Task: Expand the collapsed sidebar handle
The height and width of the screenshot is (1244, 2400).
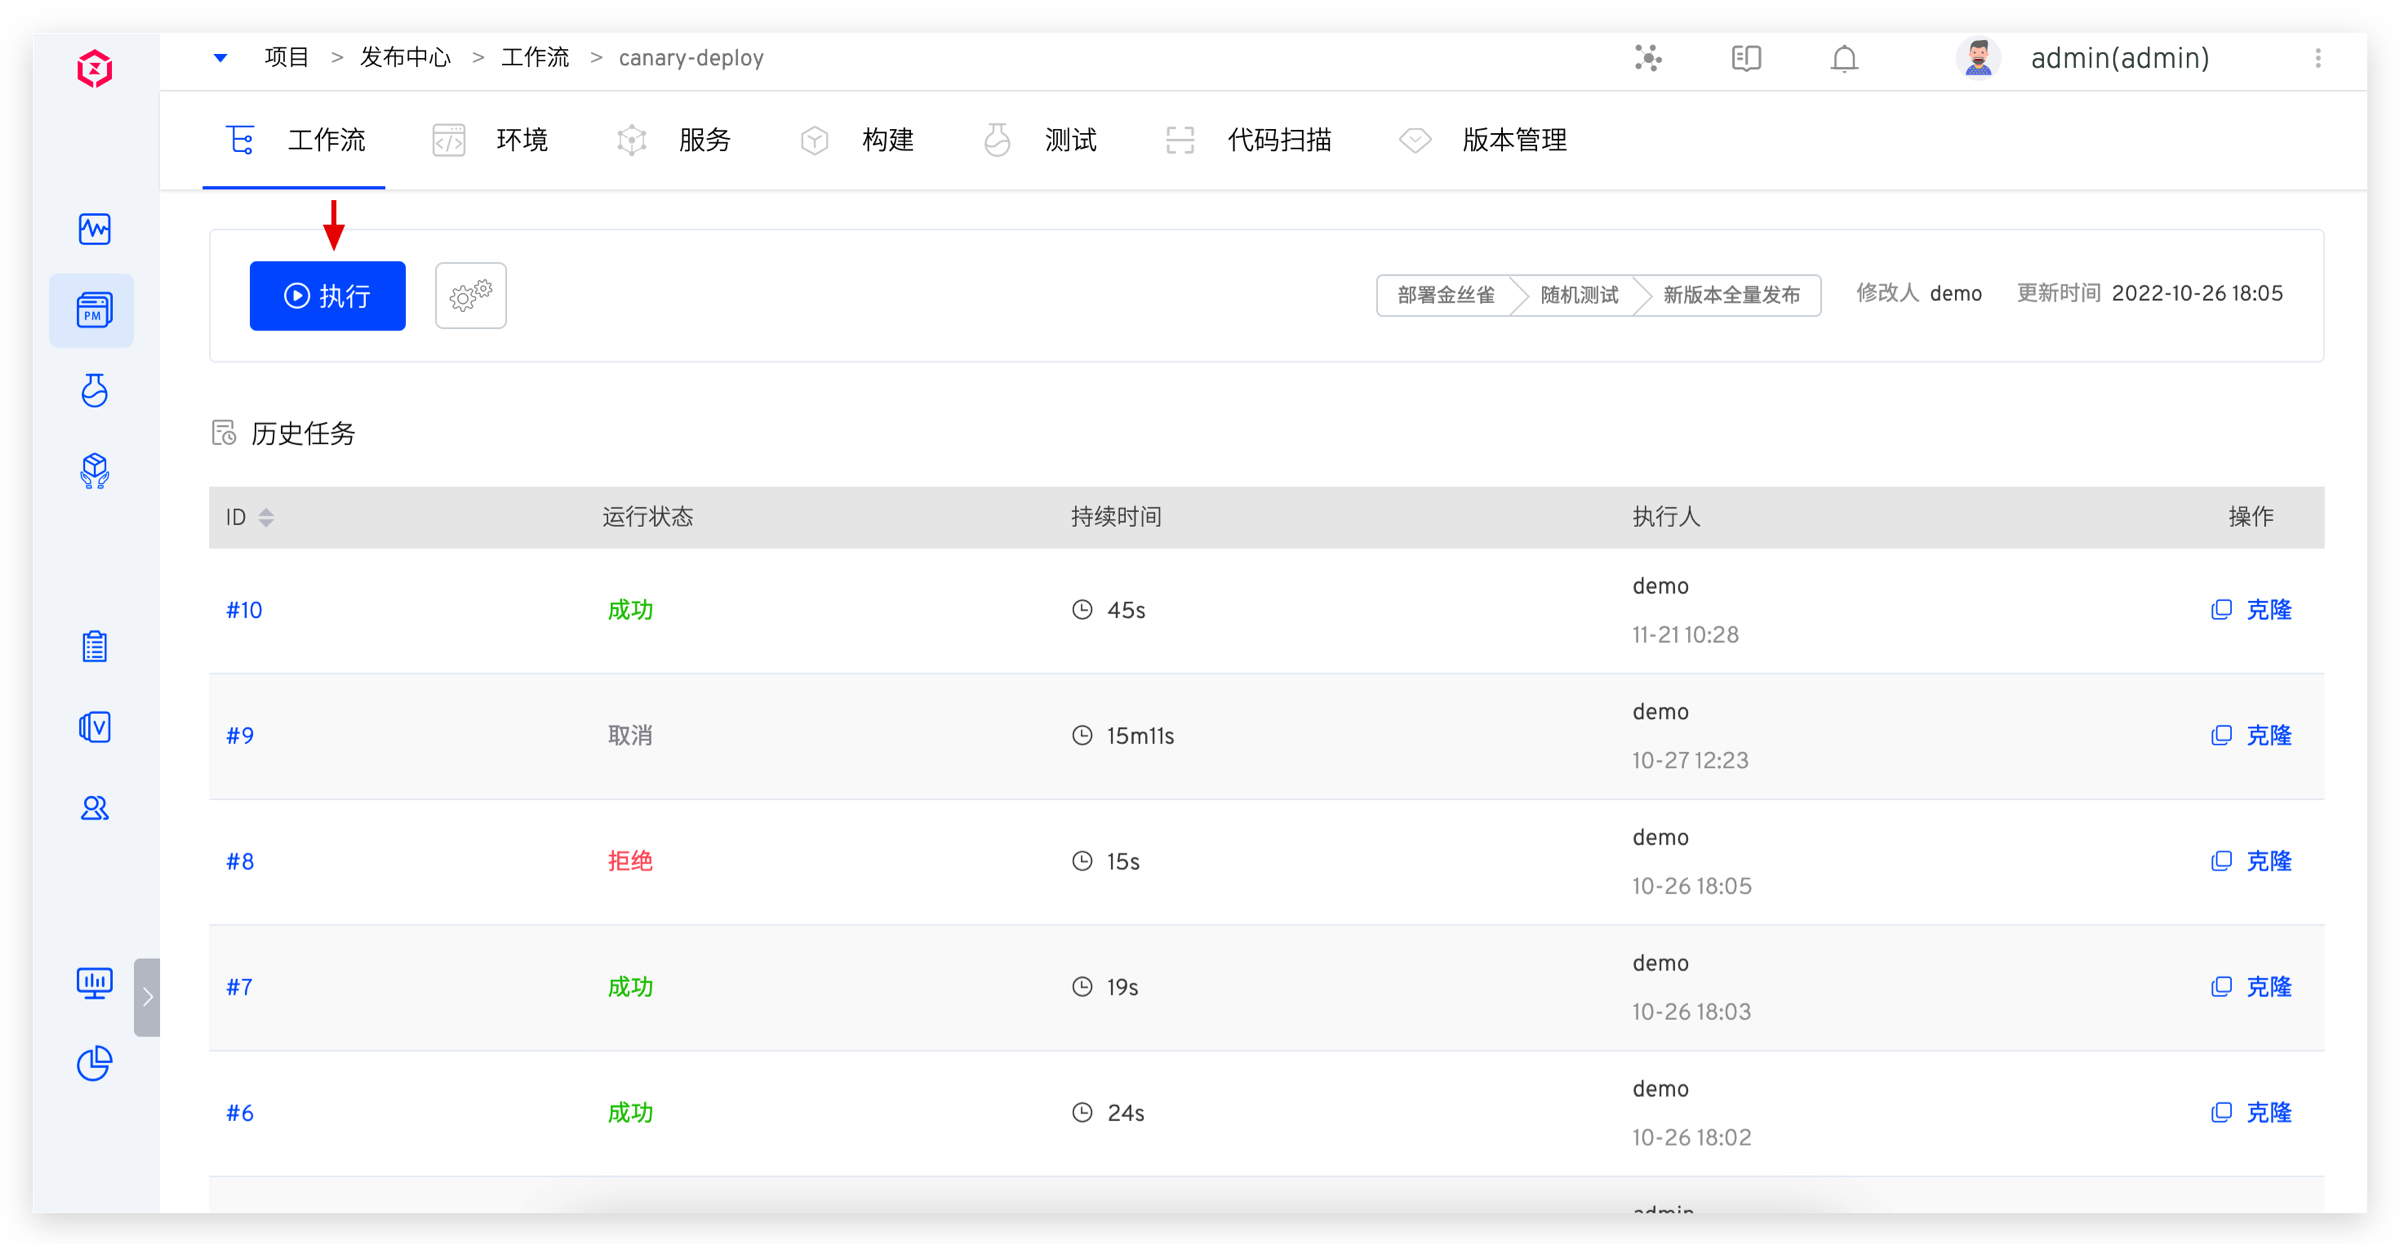Action: point(147,997)
